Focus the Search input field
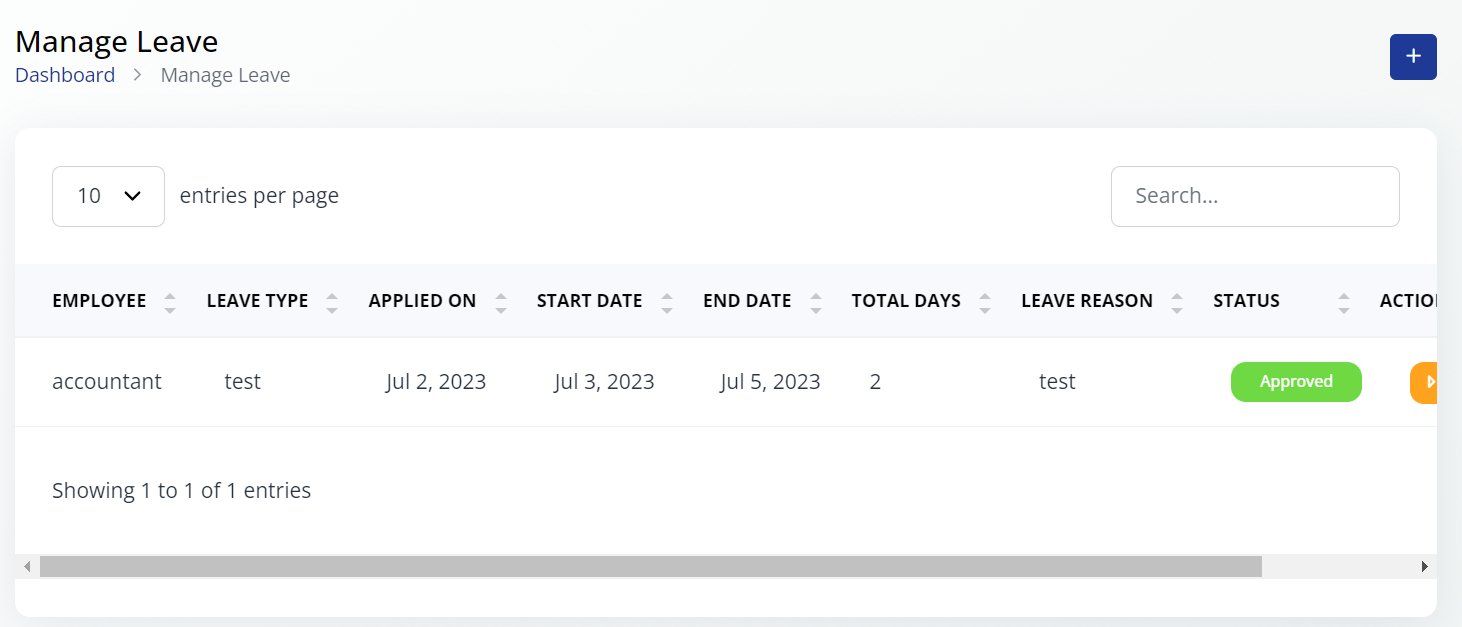This screenshot has height=627, width=1462. click(1255, 196)
